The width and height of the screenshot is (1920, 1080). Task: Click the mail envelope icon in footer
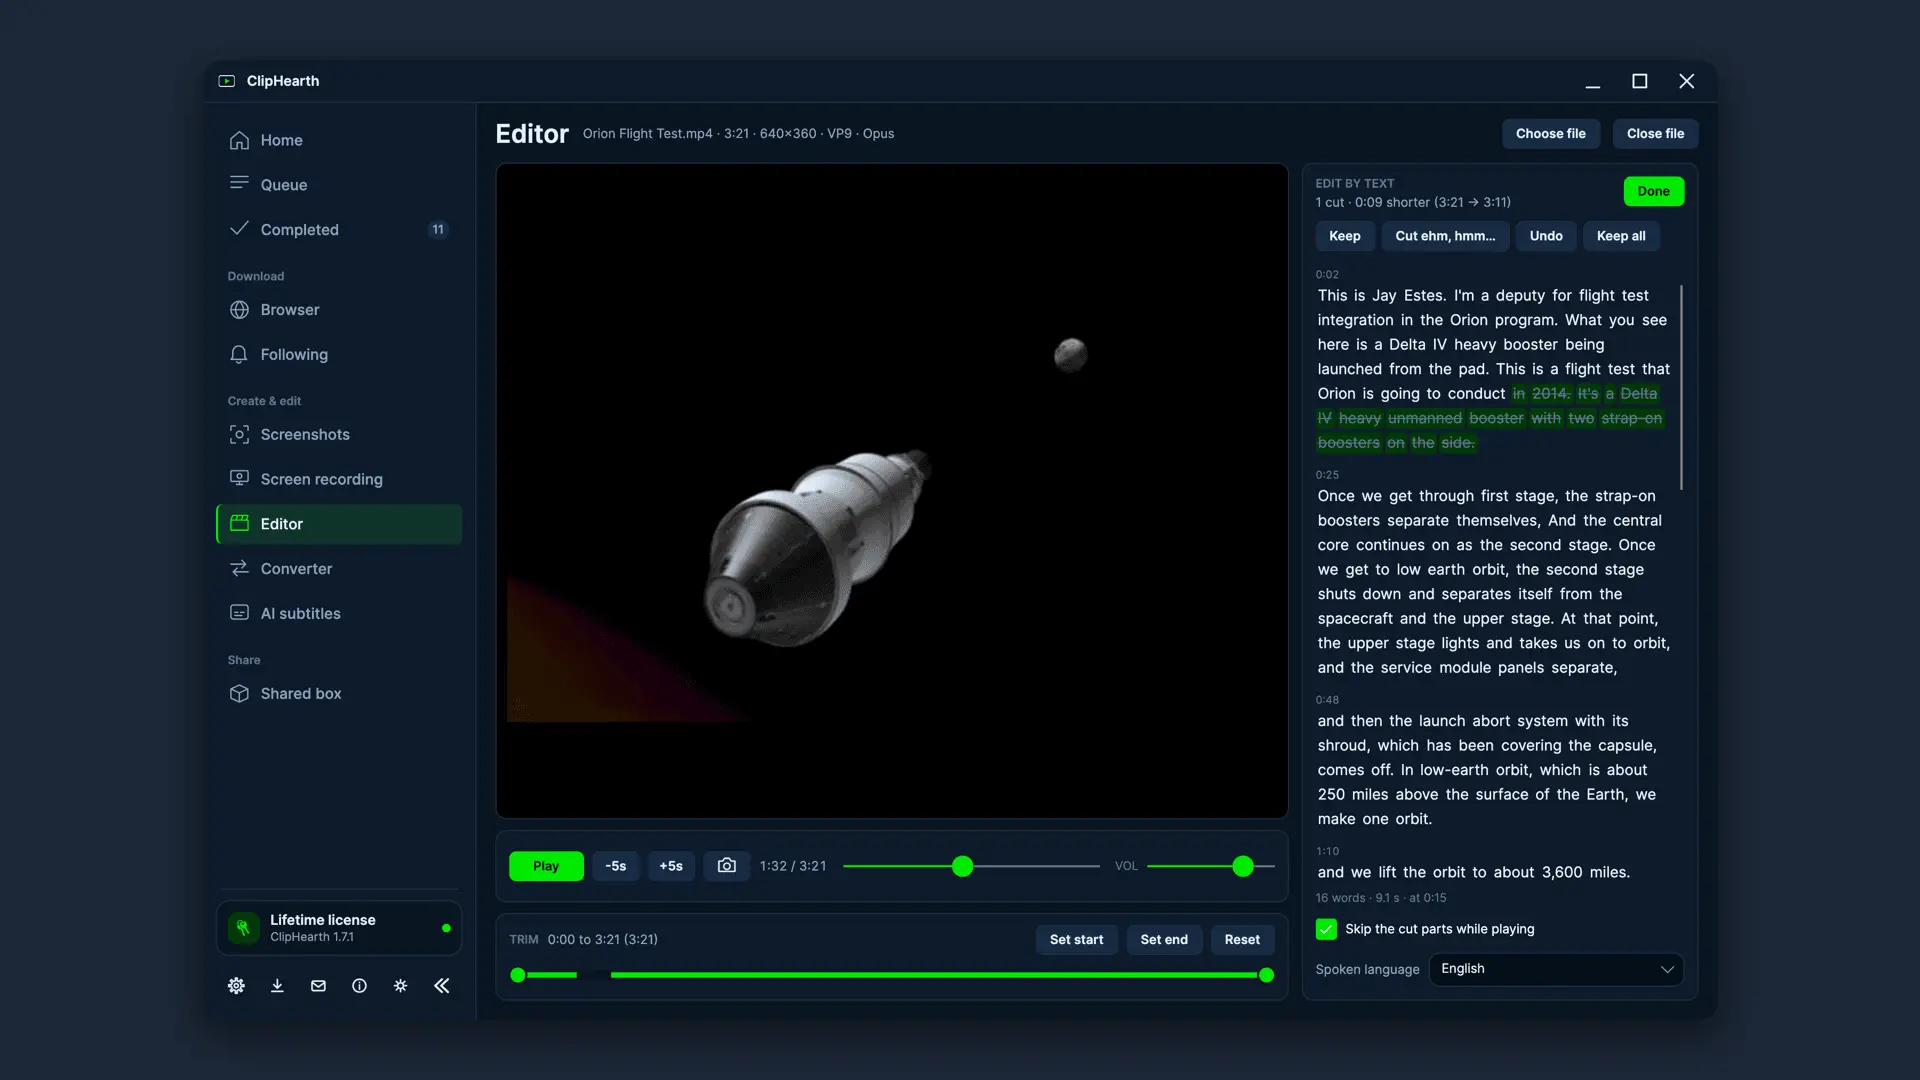[x=318, y=986]
